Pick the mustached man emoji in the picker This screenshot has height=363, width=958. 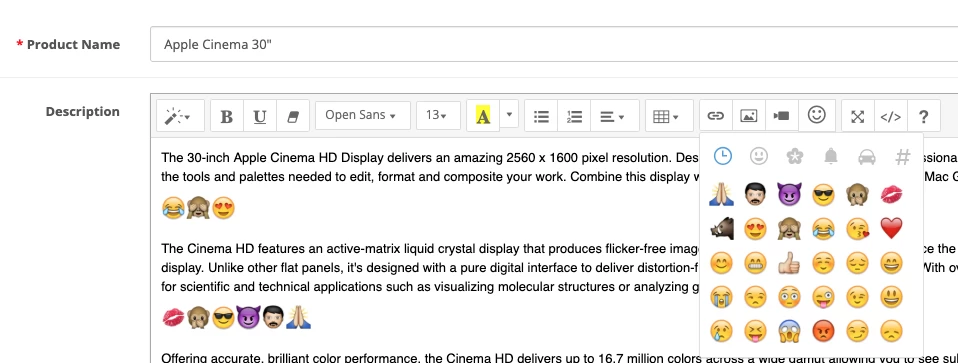[756, 194]
